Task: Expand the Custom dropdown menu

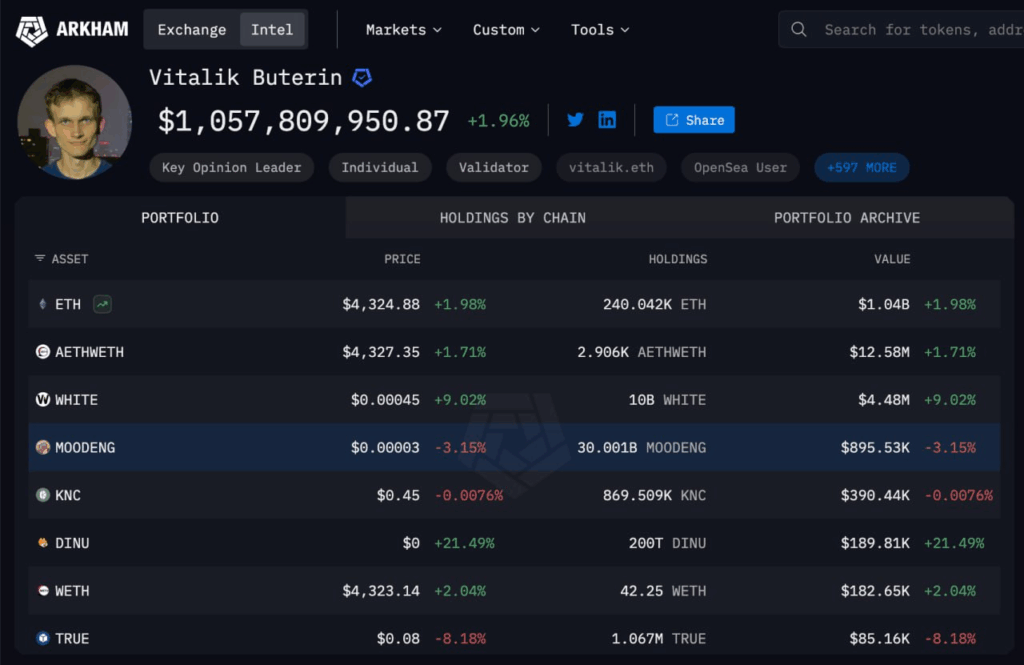Action: pyautogui.click(x=506, y=30)
